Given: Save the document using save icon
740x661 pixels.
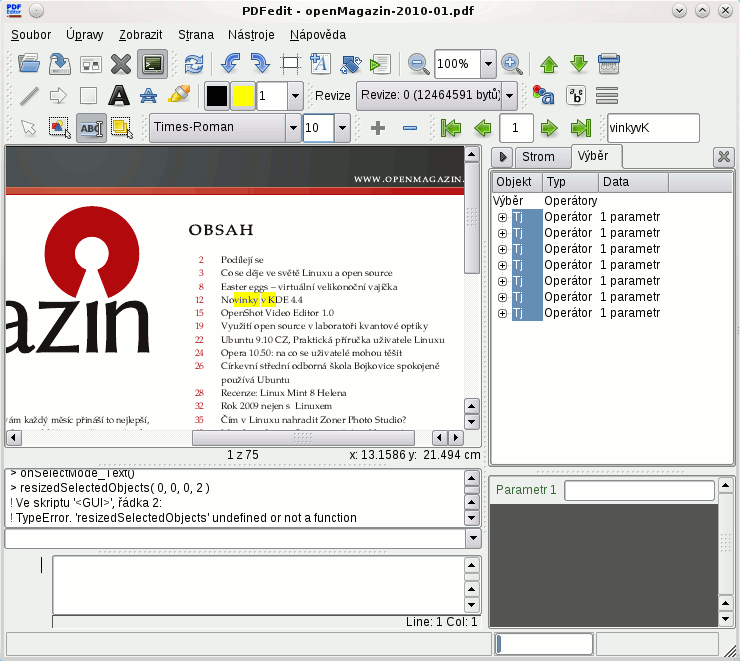Looking at the screenshot, I should (60, 63).
